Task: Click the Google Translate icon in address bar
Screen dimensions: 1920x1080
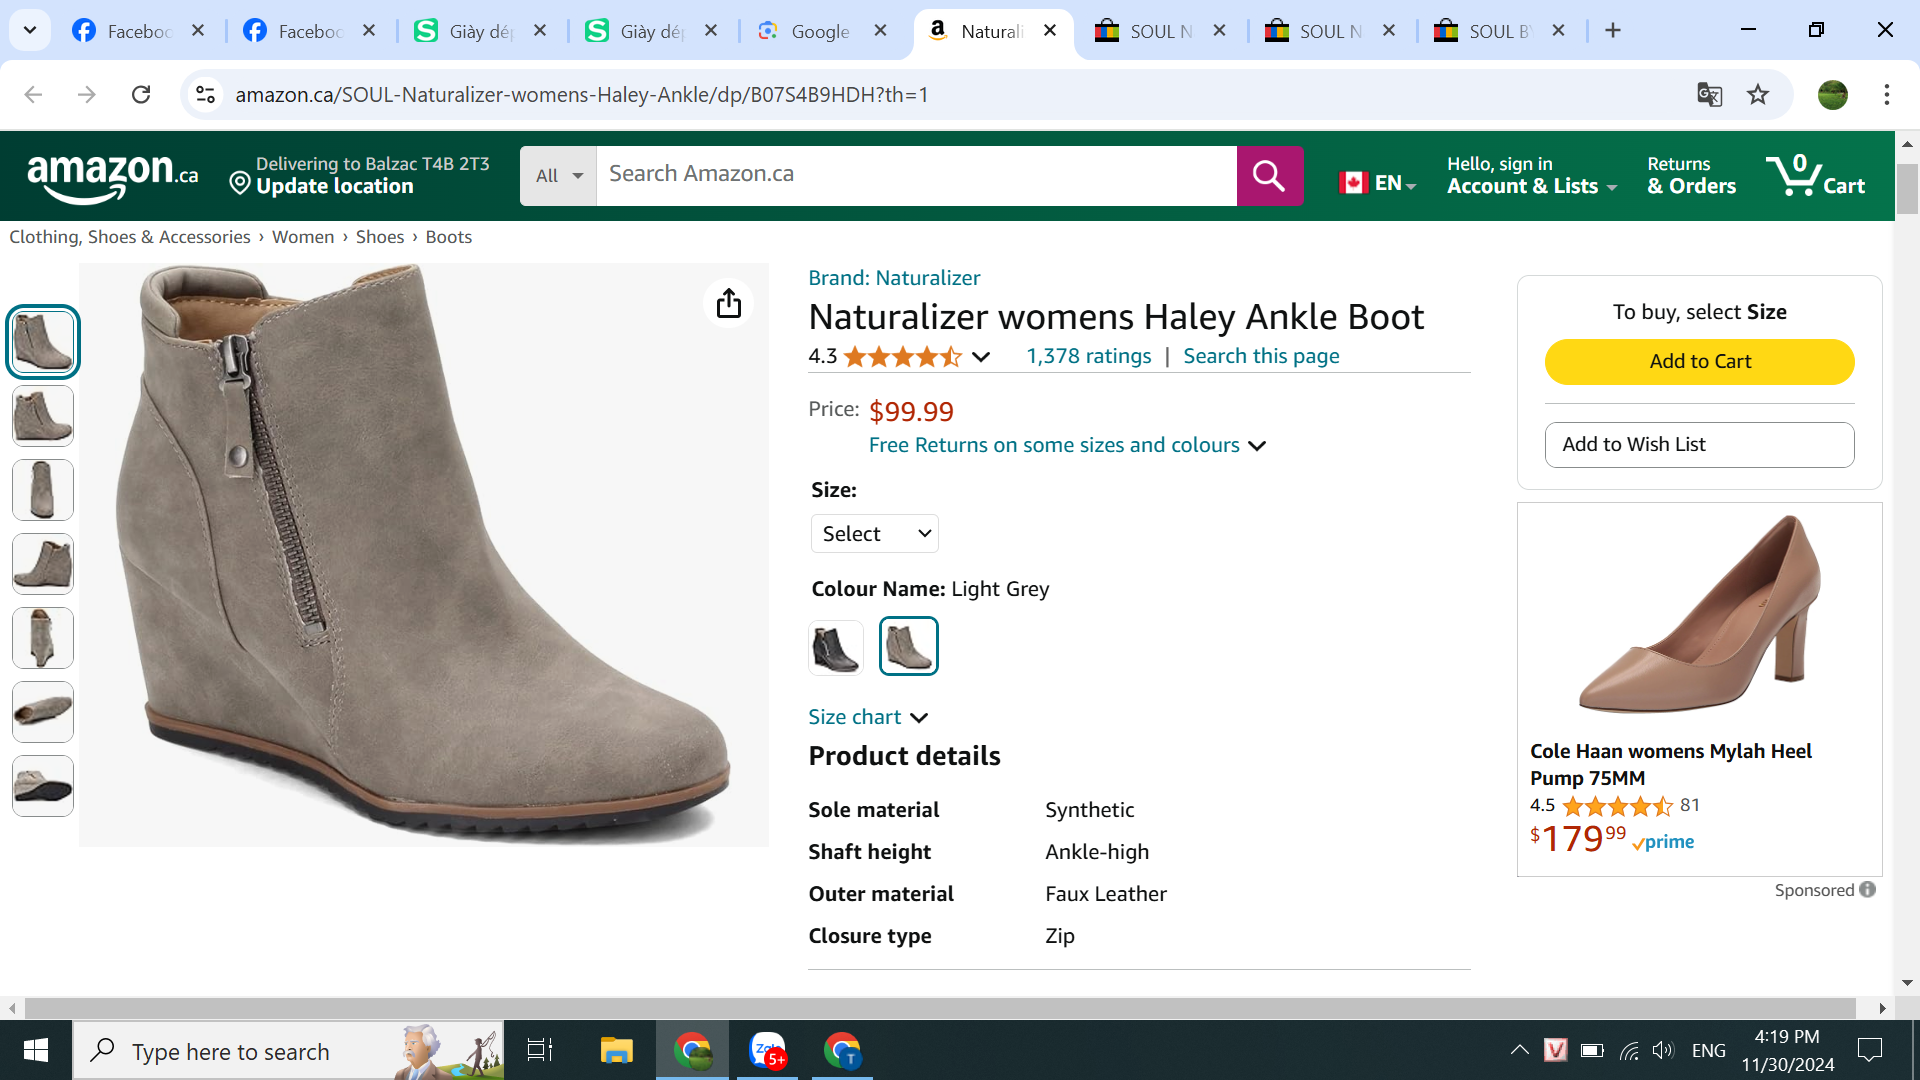Action: tap(1709, 95)
